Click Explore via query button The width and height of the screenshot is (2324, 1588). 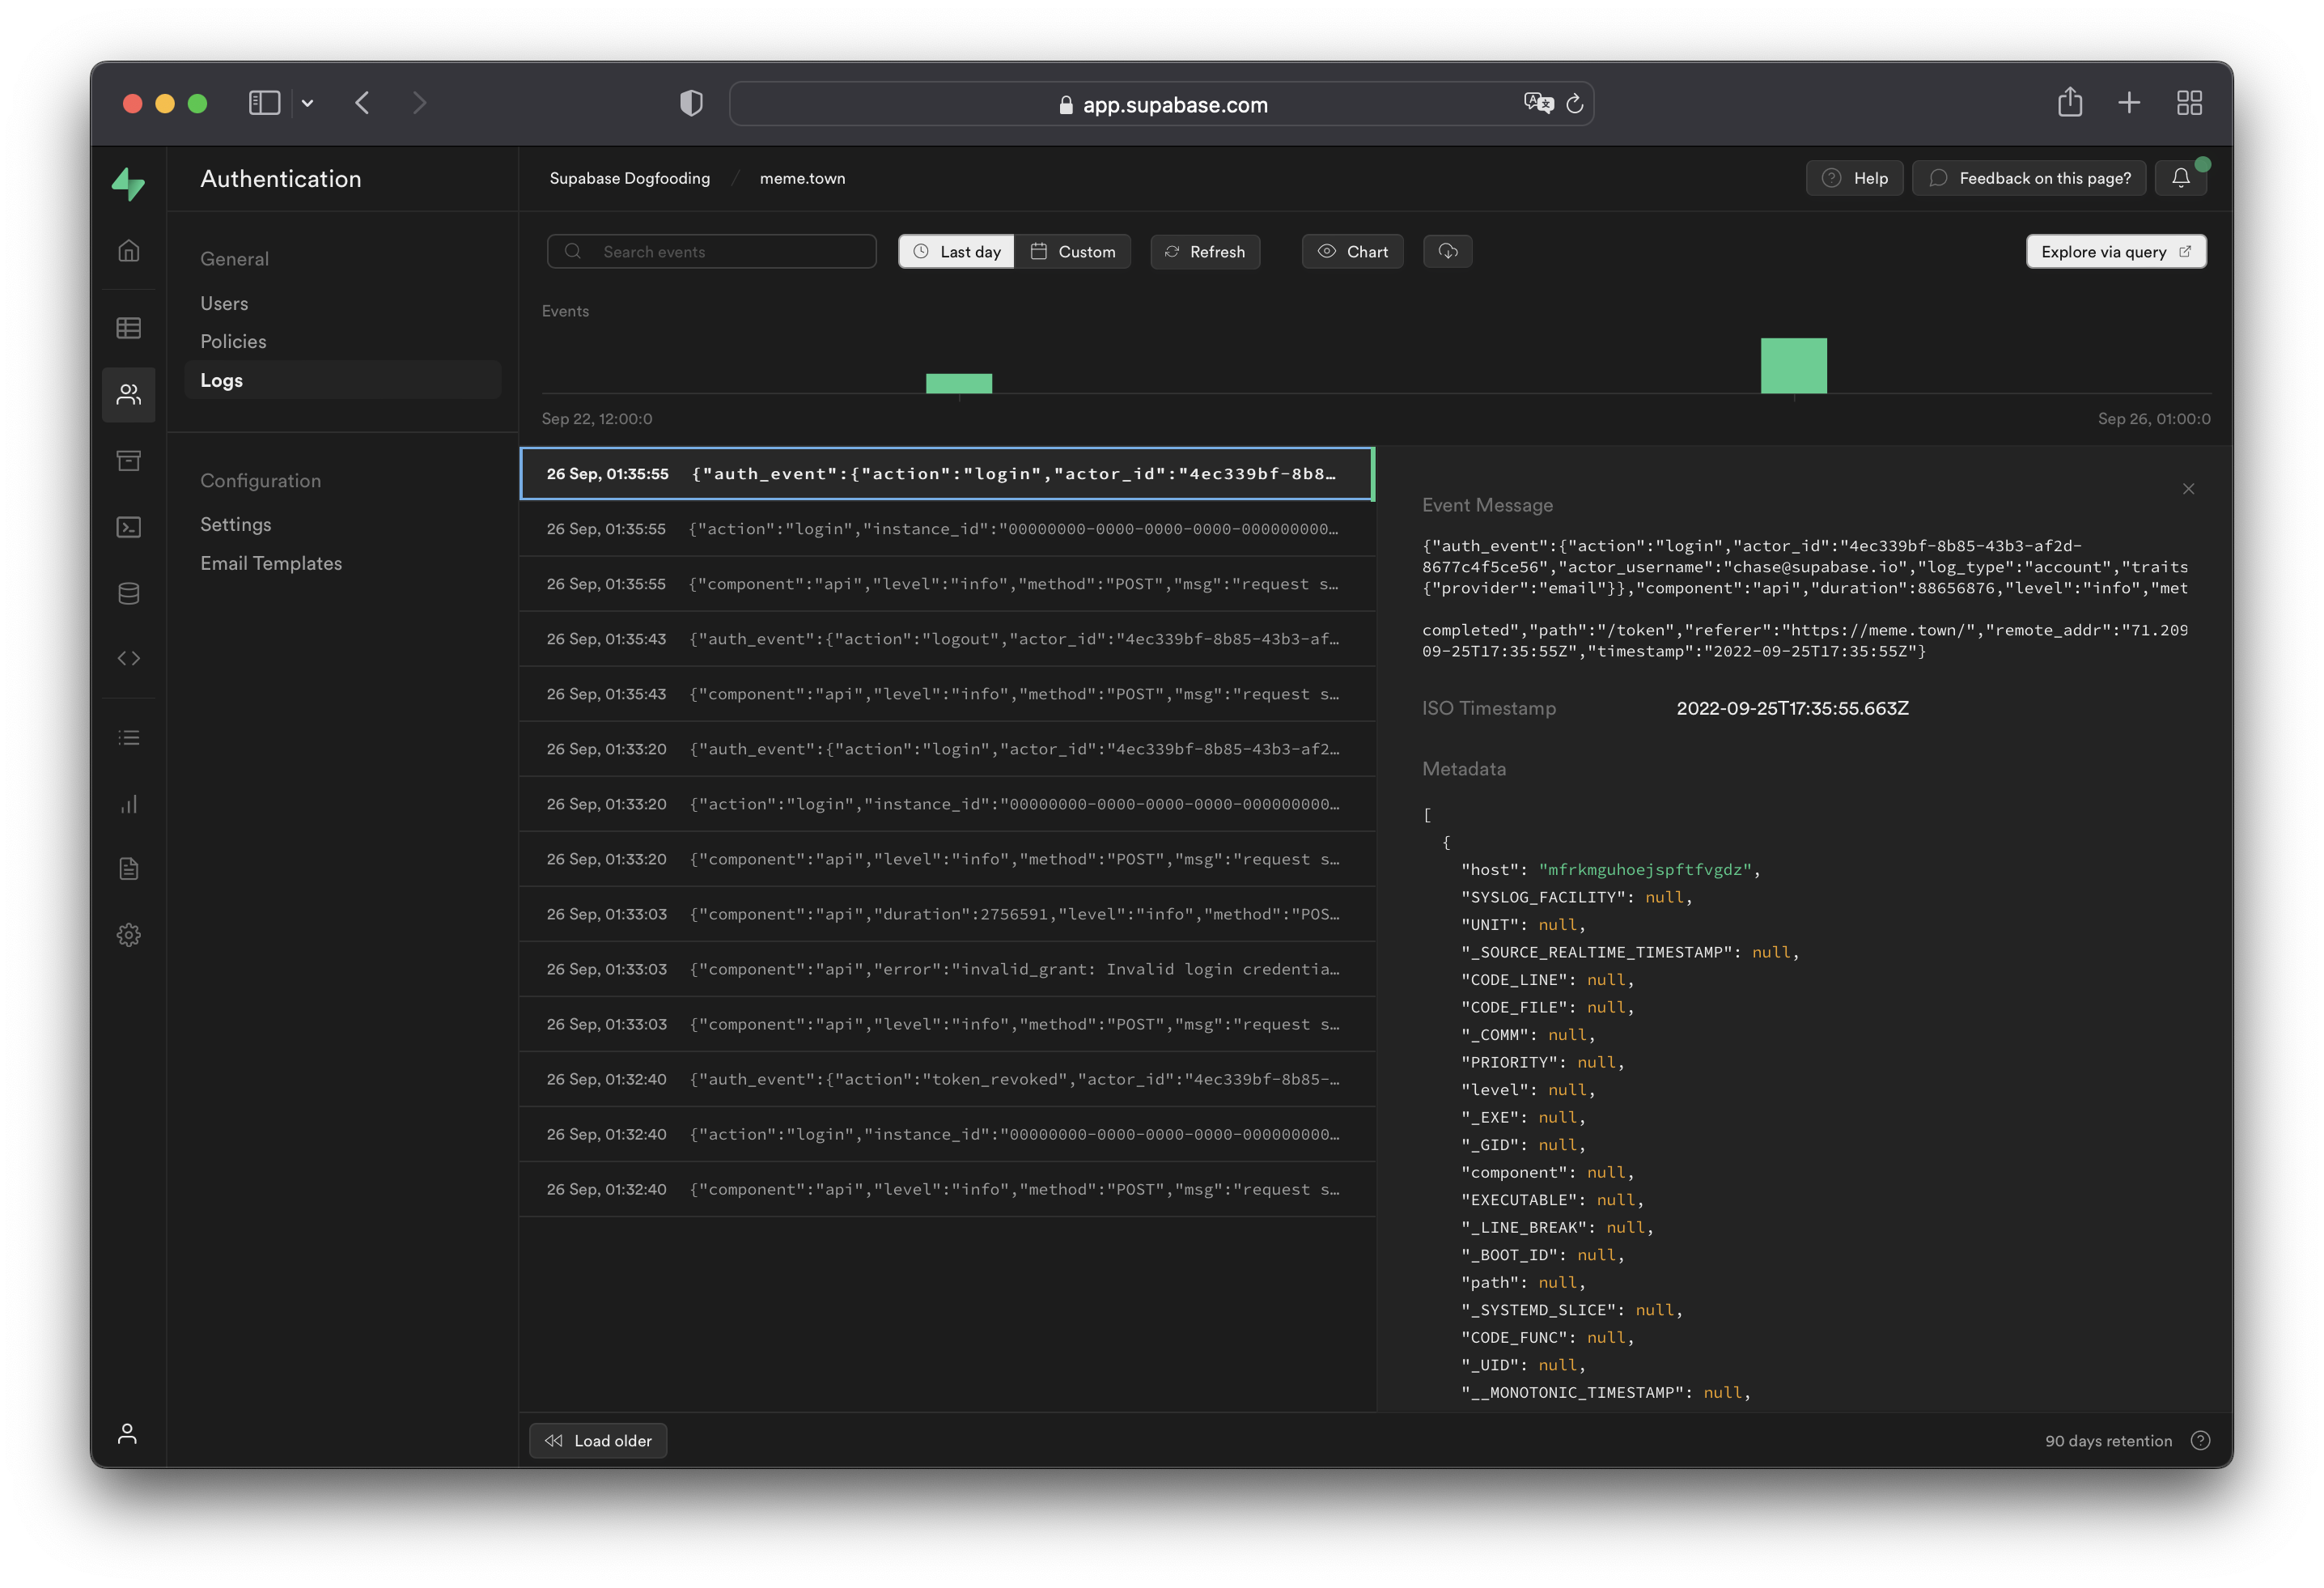pos(2115,251)
